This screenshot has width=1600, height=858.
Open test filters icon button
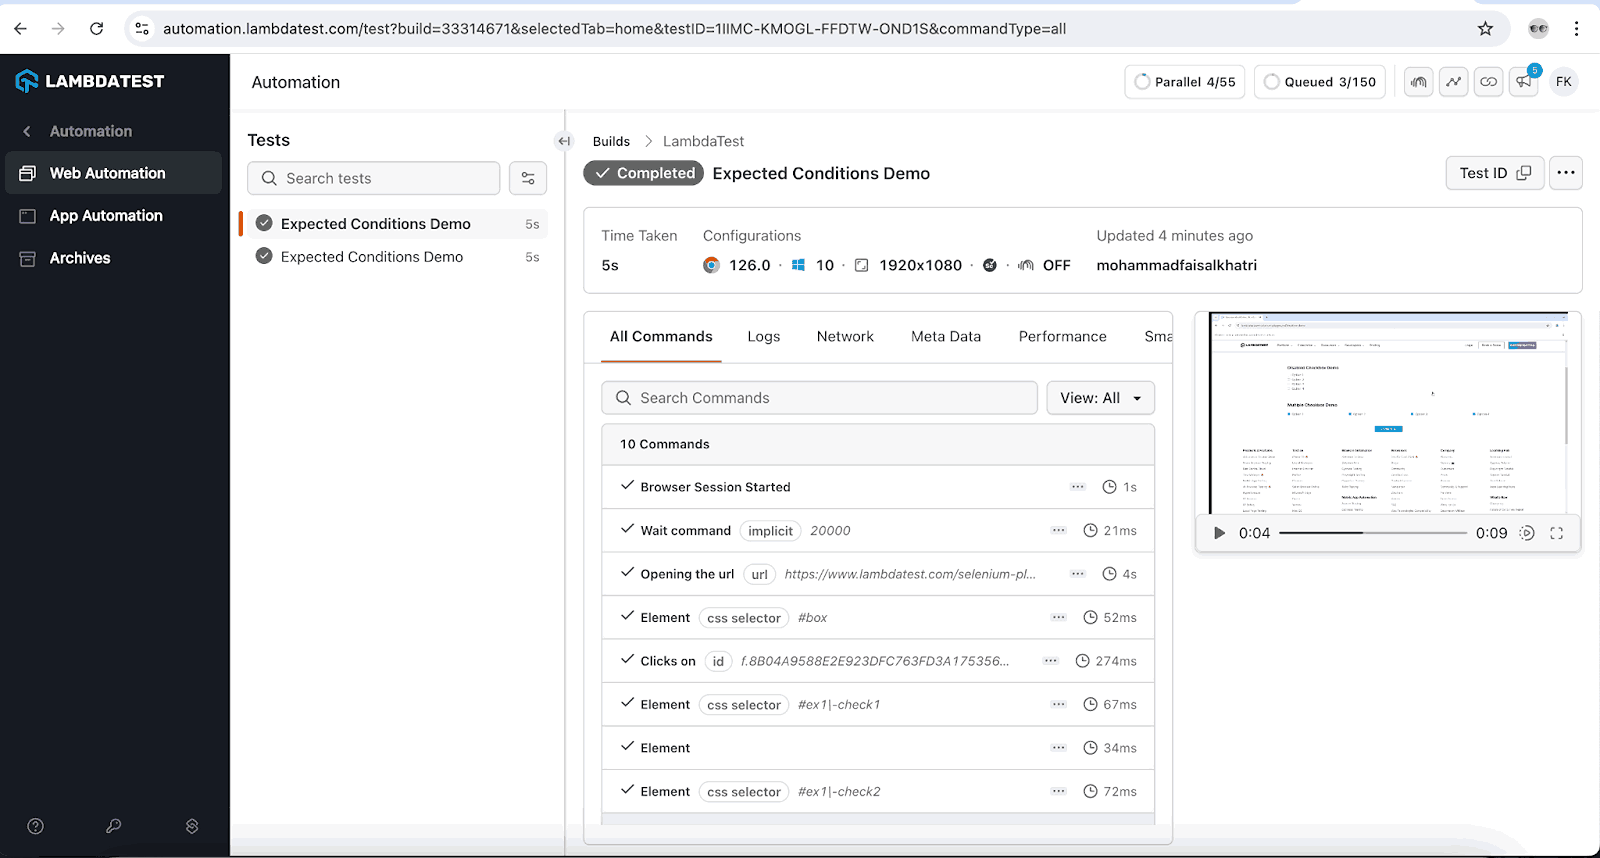528,178
